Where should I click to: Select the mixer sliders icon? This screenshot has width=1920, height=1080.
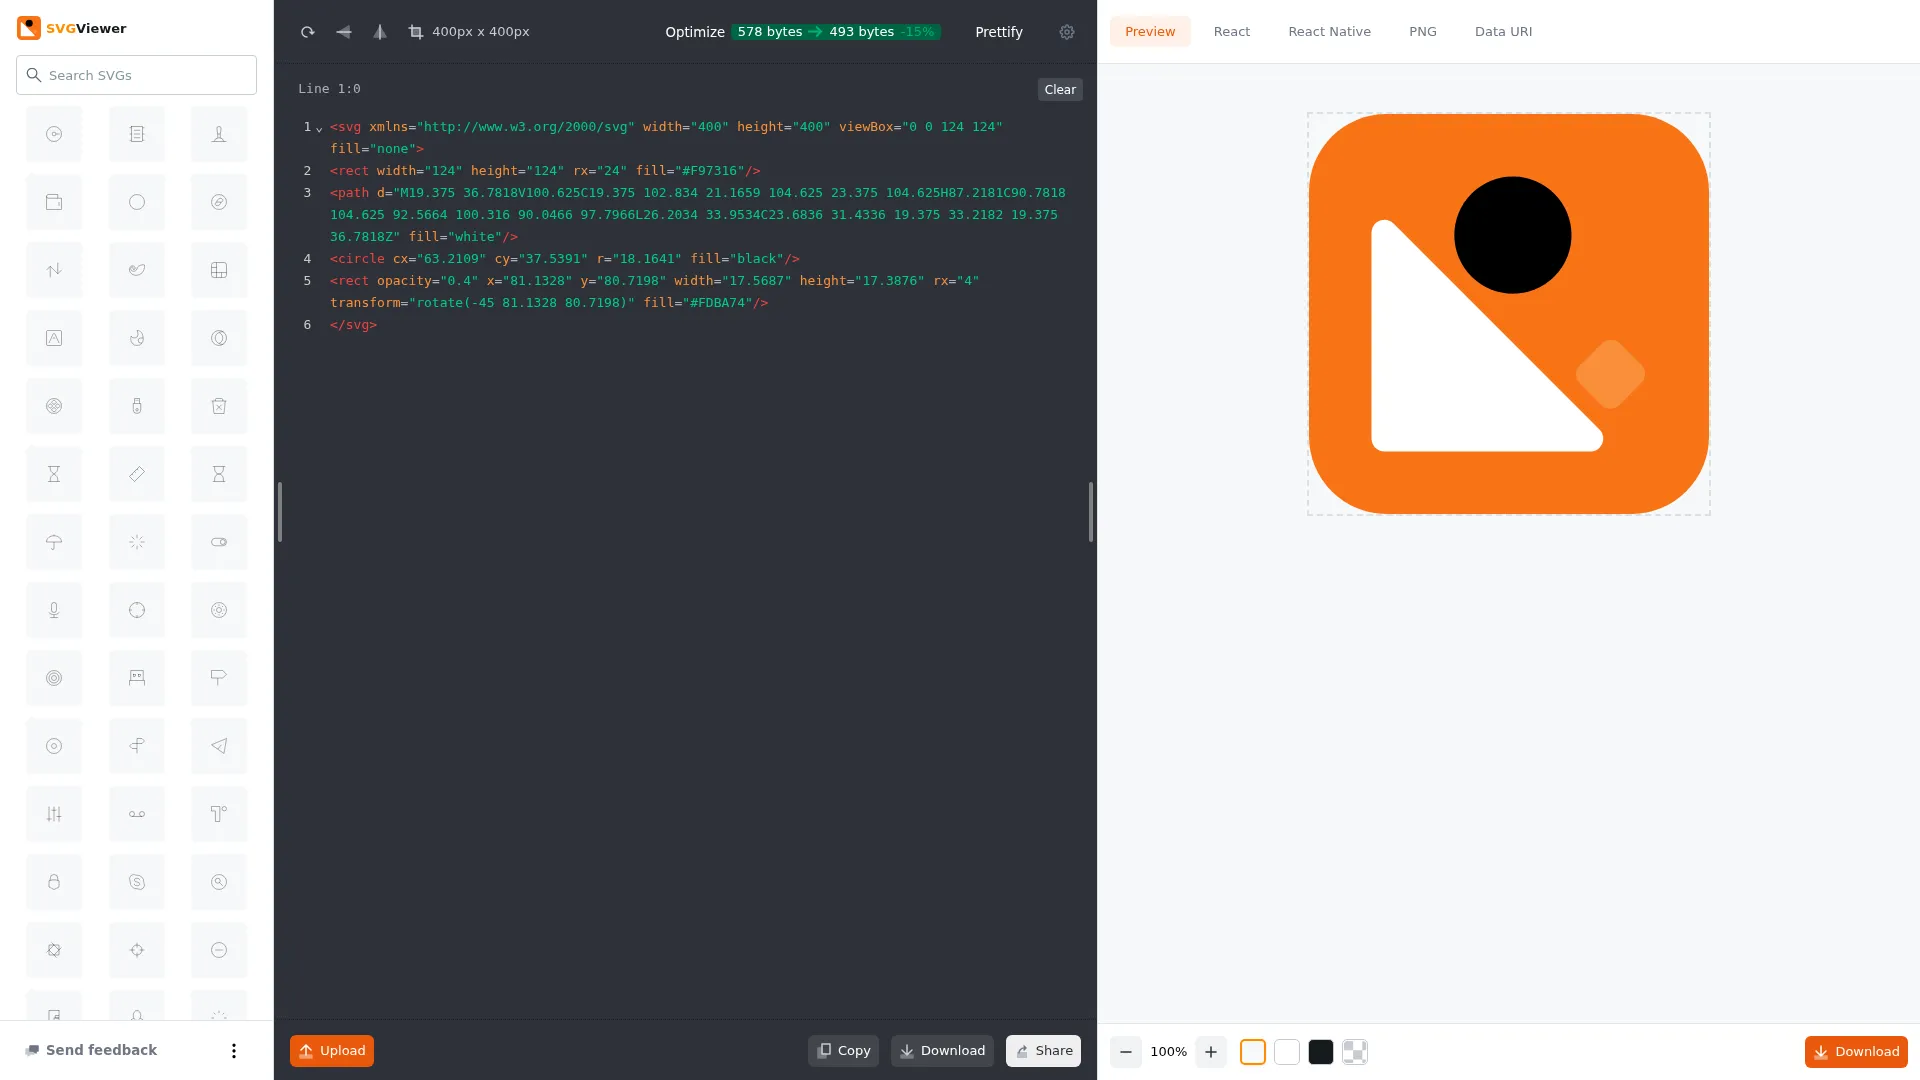coord(54,814)
